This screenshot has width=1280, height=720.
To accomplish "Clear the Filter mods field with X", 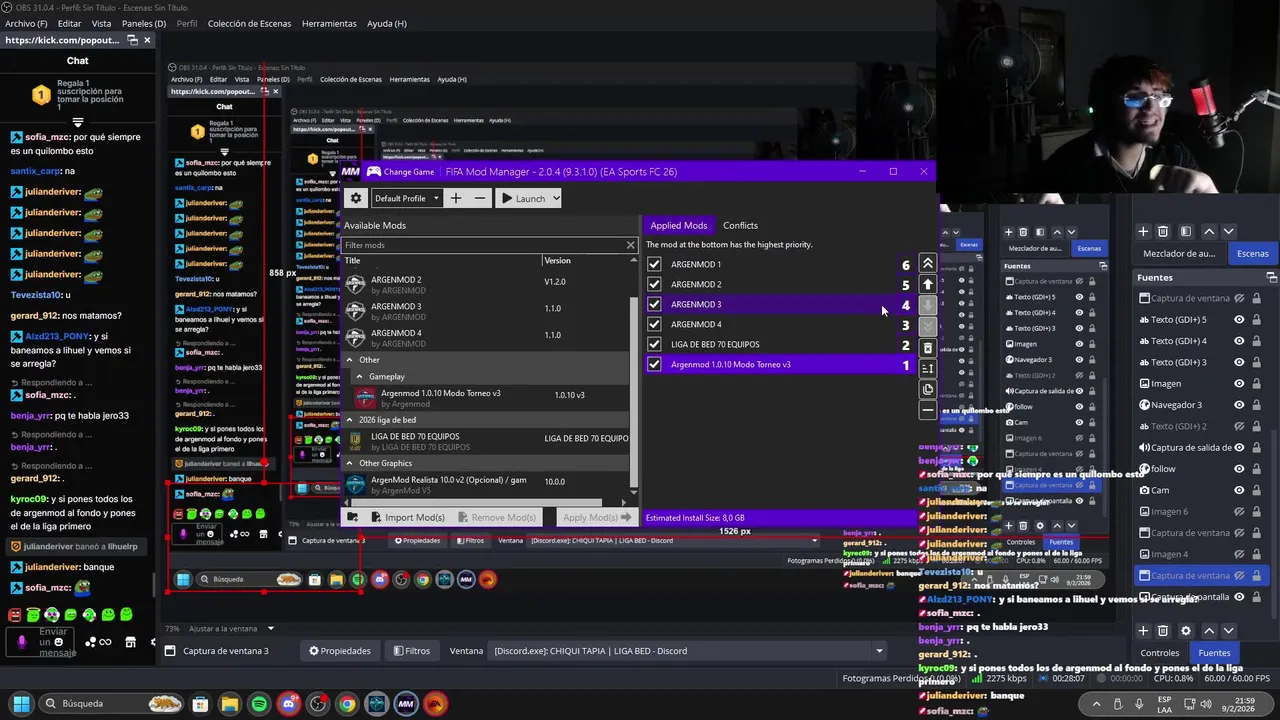I will pyautogui.click(x=630, y=245).
